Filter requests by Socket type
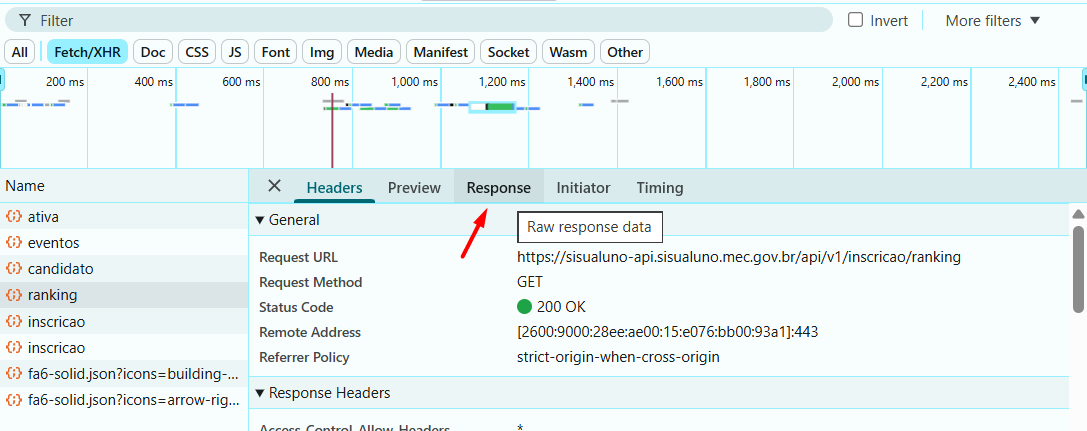1087x431 pixels. click(508, 52)
